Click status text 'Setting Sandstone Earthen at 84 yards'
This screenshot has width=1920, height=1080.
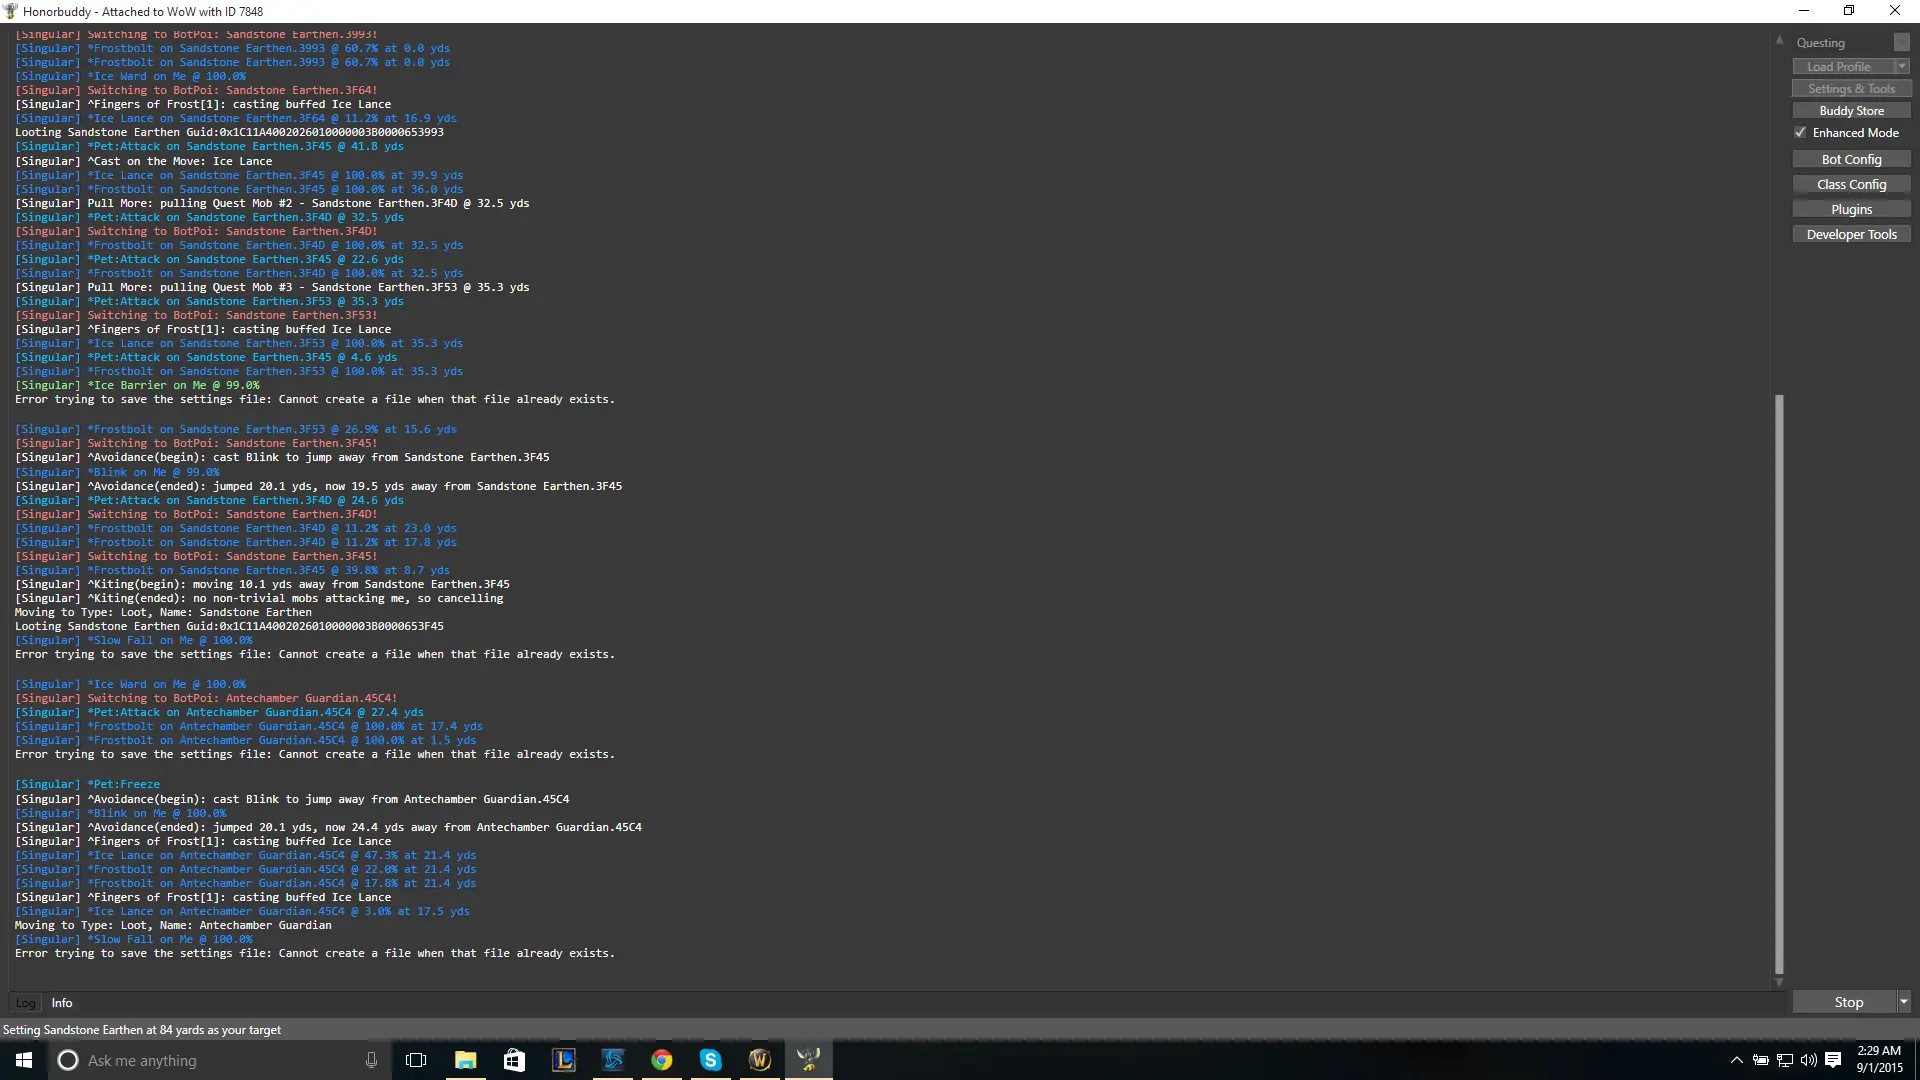click(142, 1030)
